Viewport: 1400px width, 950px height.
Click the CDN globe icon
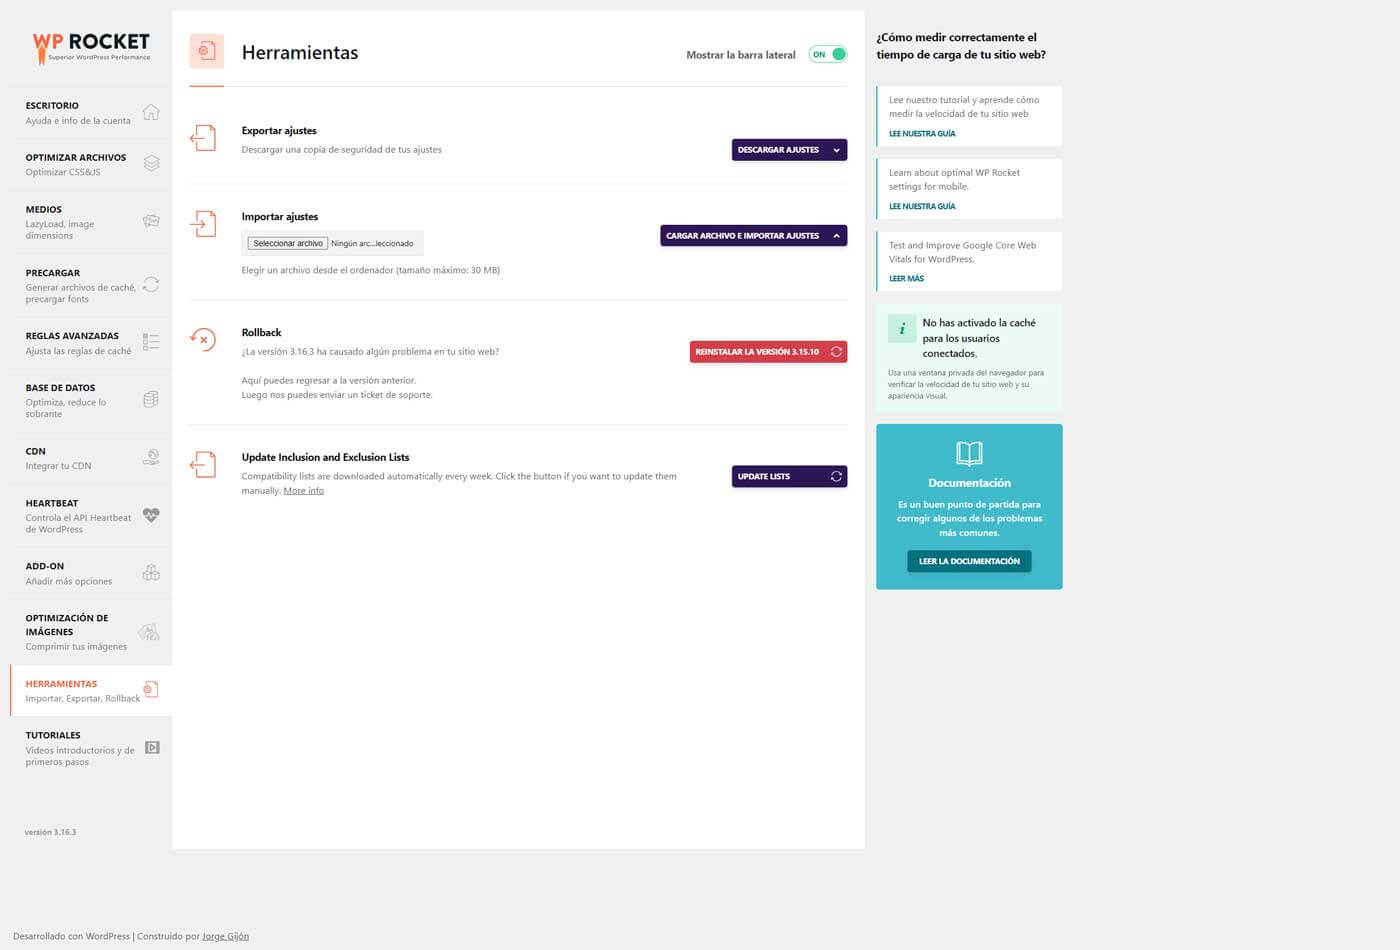coord(151,457)
